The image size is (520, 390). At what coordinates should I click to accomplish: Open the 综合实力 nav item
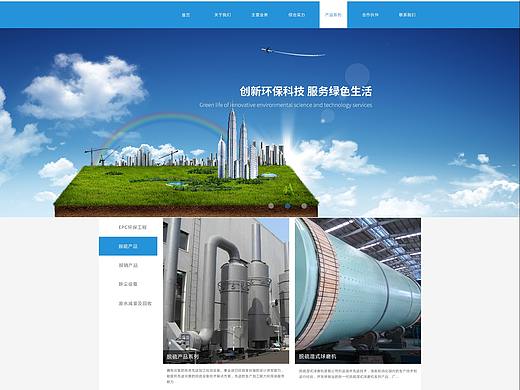pos(296,15)
